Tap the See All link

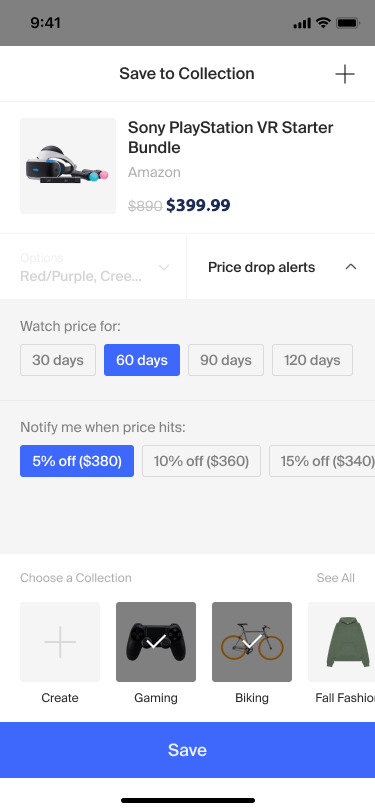[336, 578]
